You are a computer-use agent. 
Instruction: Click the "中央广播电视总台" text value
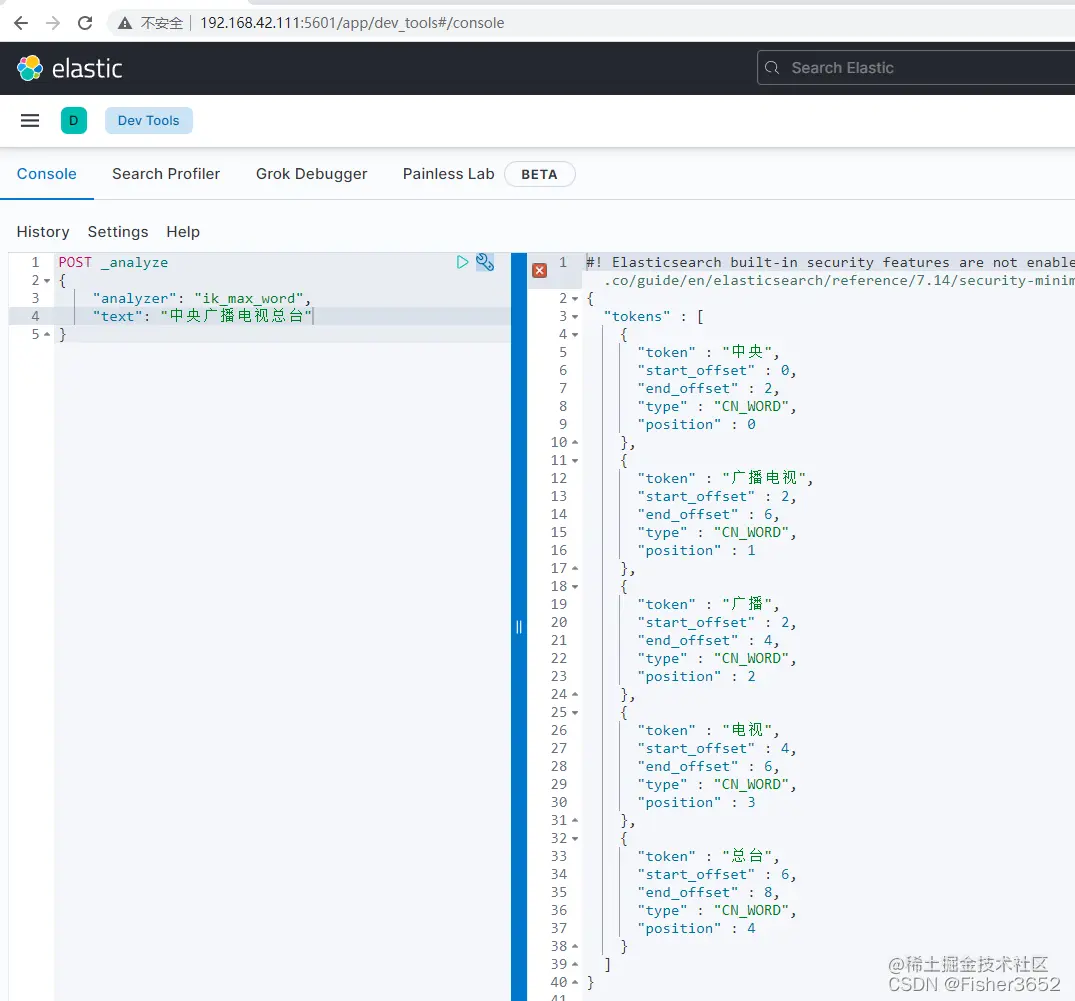pyautogui.click(x=236, y=316)
